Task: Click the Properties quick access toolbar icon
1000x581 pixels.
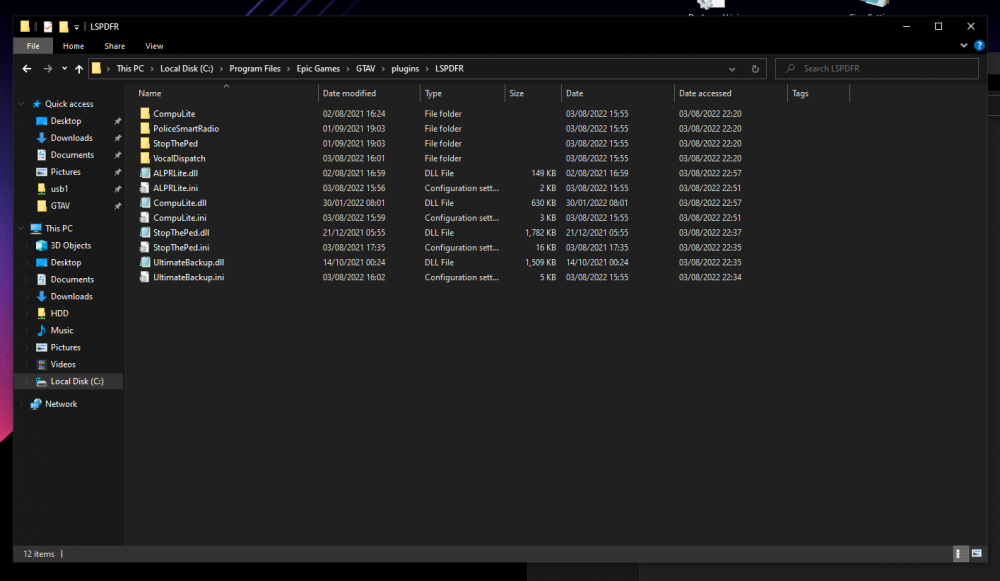Action: click(48, 27)
